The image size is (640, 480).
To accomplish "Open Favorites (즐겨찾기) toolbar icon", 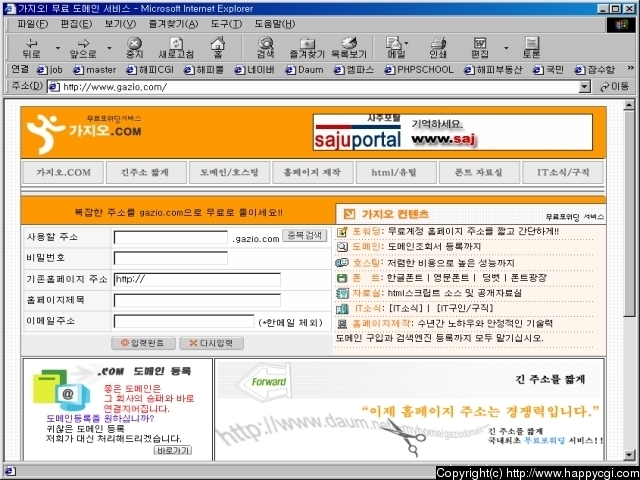I will (307, 48).
